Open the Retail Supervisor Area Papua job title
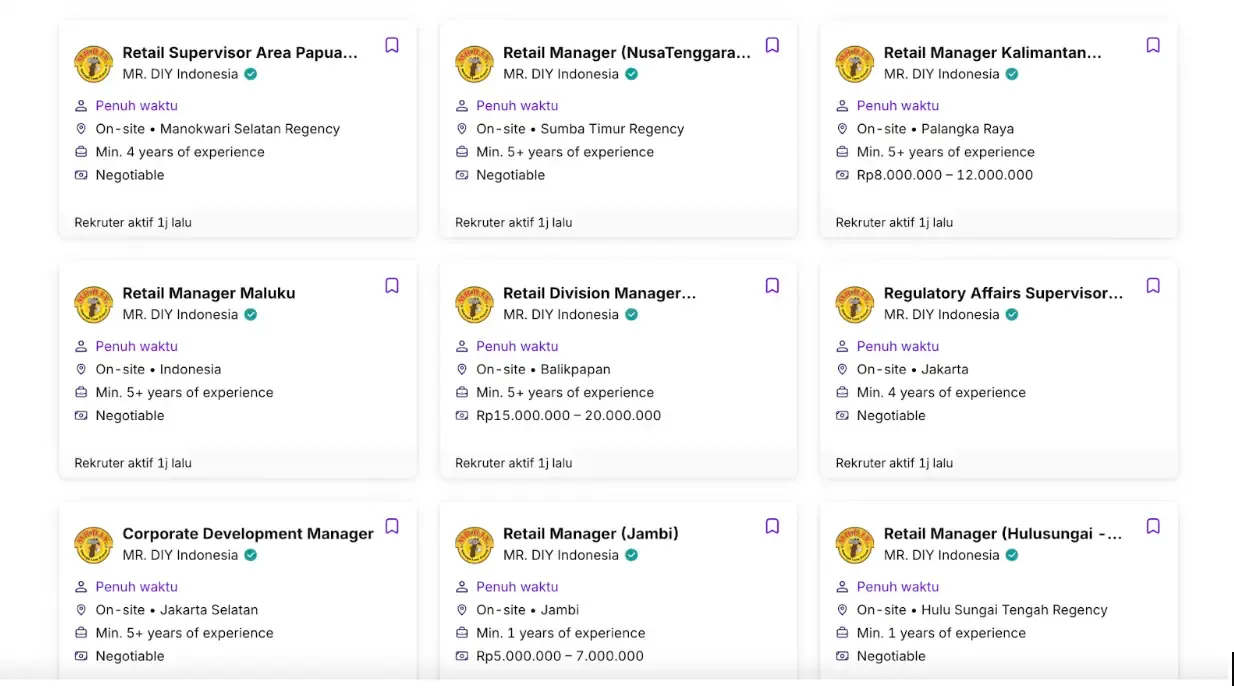This screenshot has width=1234, height=688. (x=240, y=53)
